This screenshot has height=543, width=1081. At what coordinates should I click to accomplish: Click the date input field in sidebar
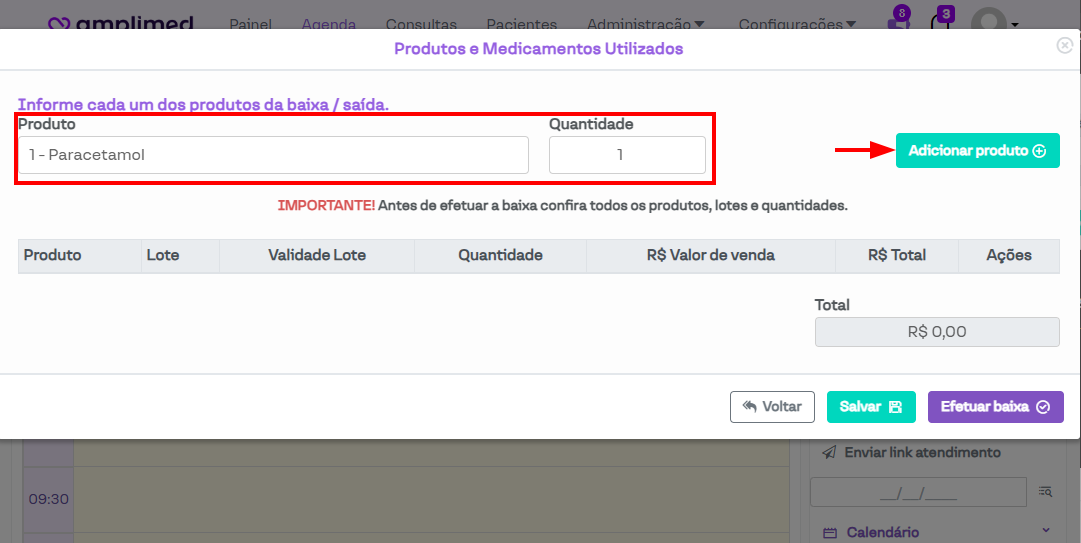[x=917, y=492]
